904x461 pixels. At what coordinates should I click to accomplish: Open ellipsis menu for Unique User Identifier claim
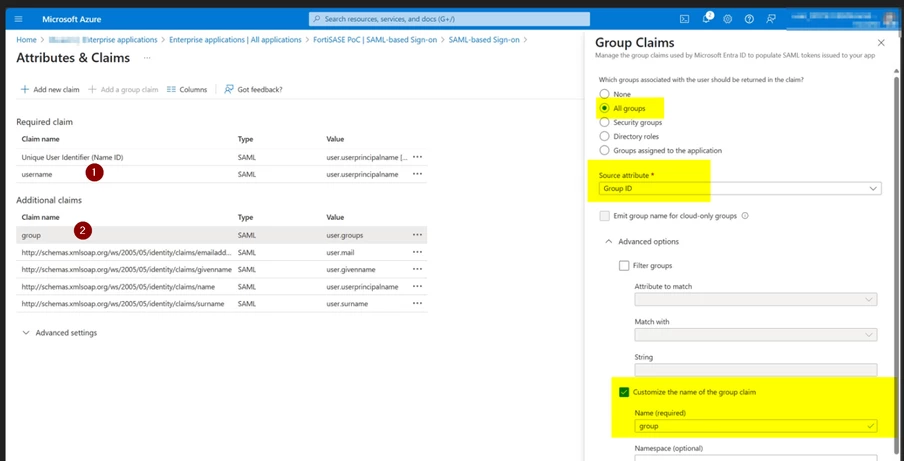(417, 157)
